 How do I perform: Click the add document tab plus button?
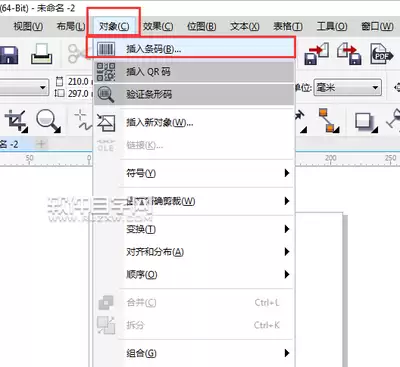click(x=42, y=144)
